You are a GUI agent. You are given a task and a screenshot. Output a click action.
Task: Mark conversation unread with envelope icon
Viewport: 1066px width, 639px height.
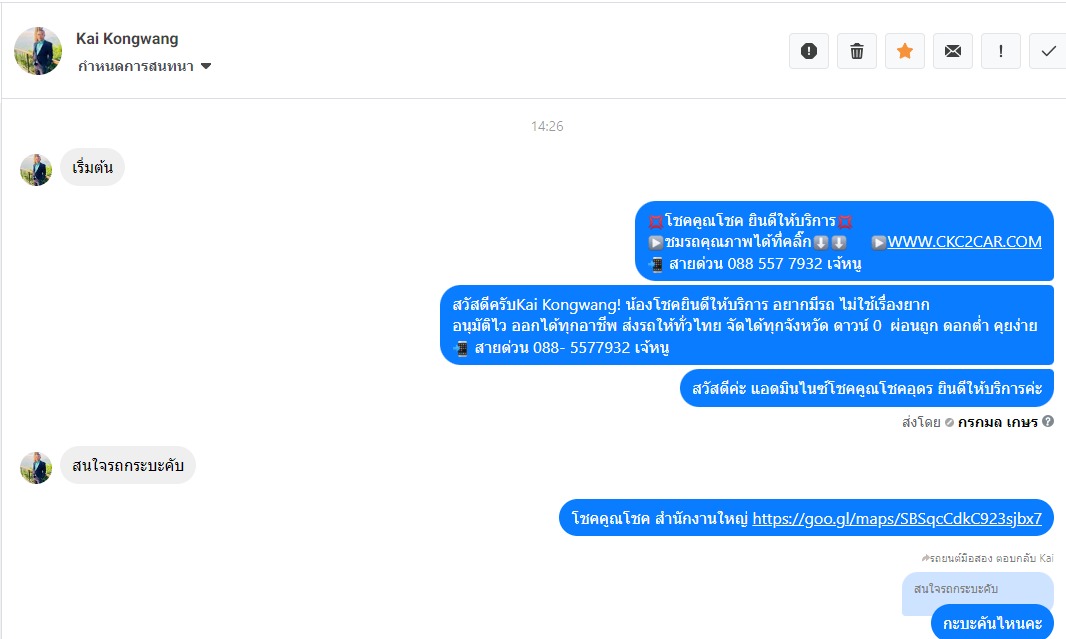952,51
